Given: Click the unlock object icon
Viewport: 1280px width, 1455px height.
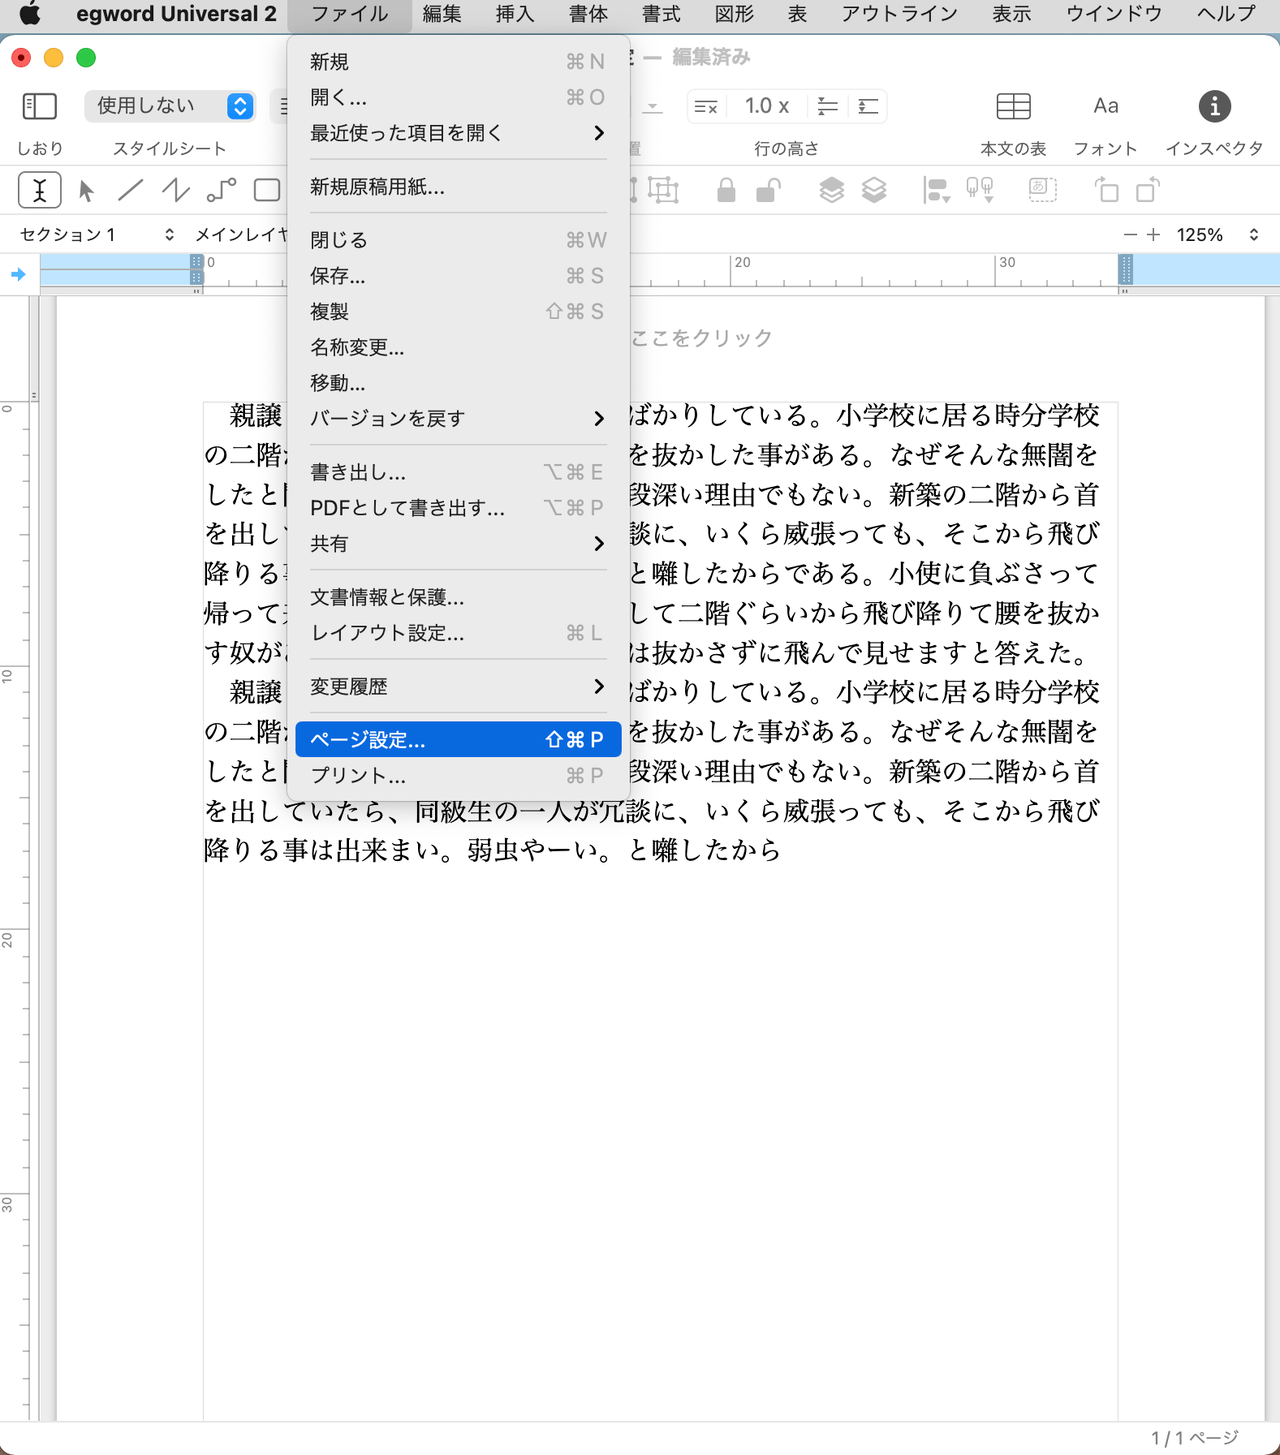Looking at the screenshot, I should (x=768, y=190).
